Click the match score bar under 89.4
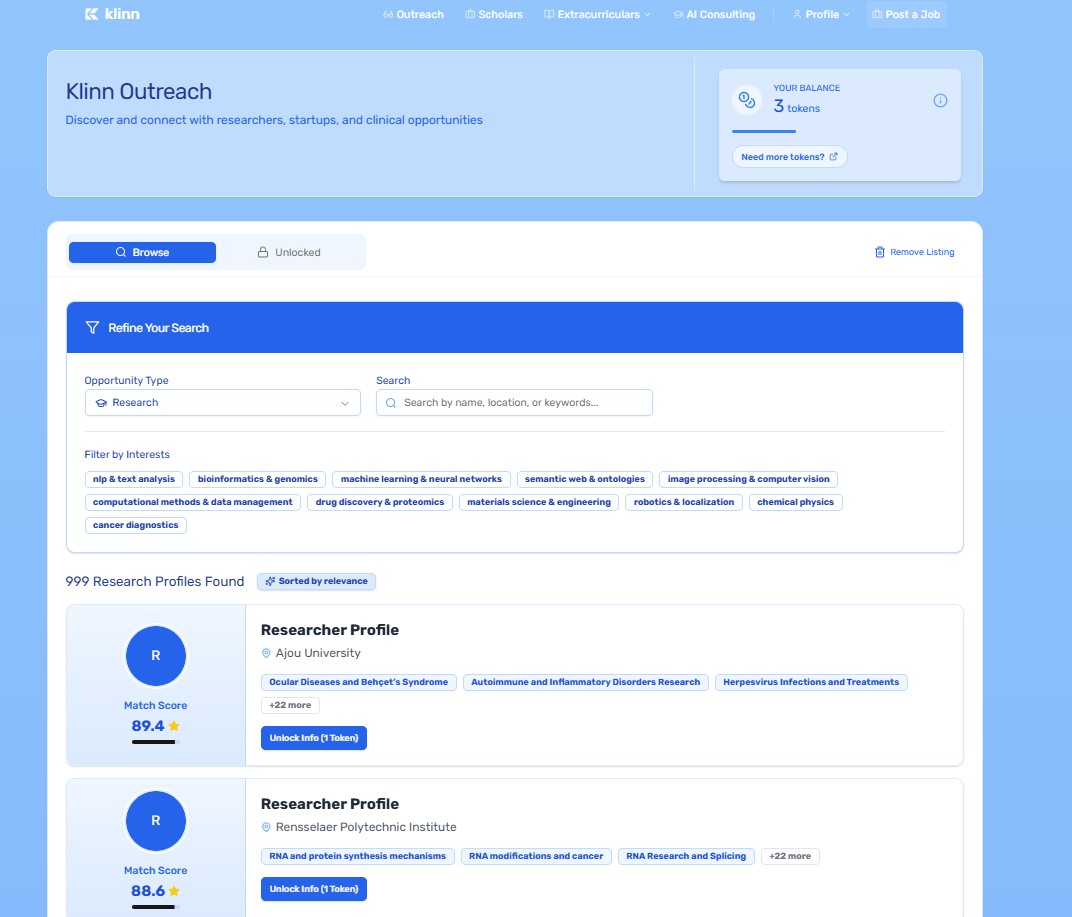The image size is (1072, 917). [x=155, y=742]
